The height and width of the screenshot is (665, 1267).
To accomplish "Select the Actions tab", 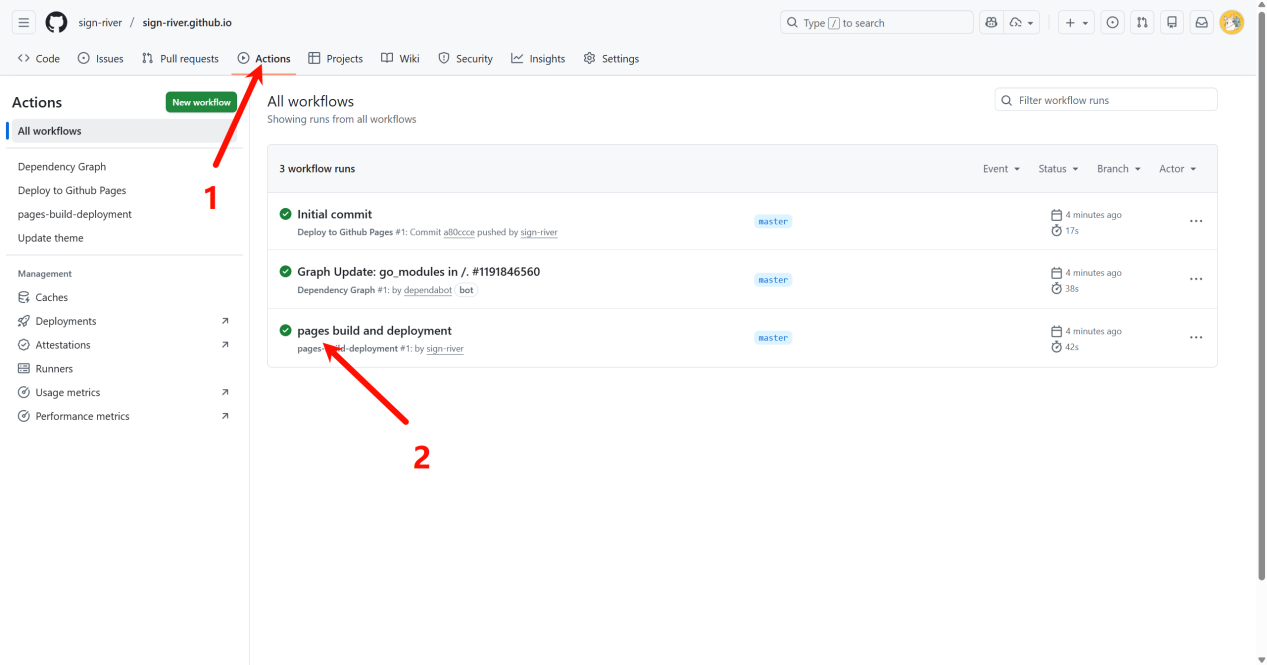I will 264,59.
